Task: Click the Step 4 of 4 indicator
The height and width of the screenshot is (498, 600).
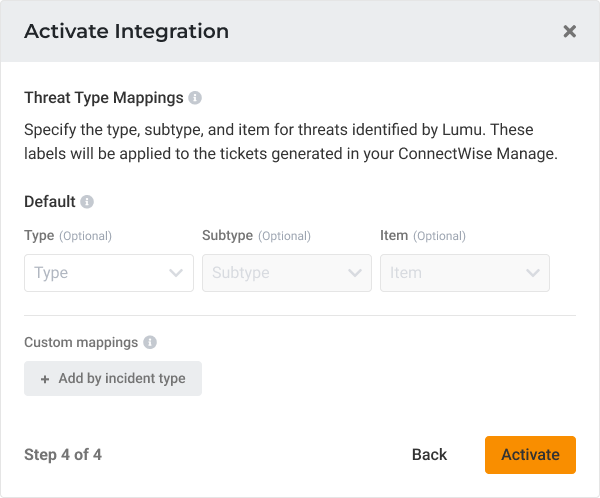Action: [x=63, y=455]
